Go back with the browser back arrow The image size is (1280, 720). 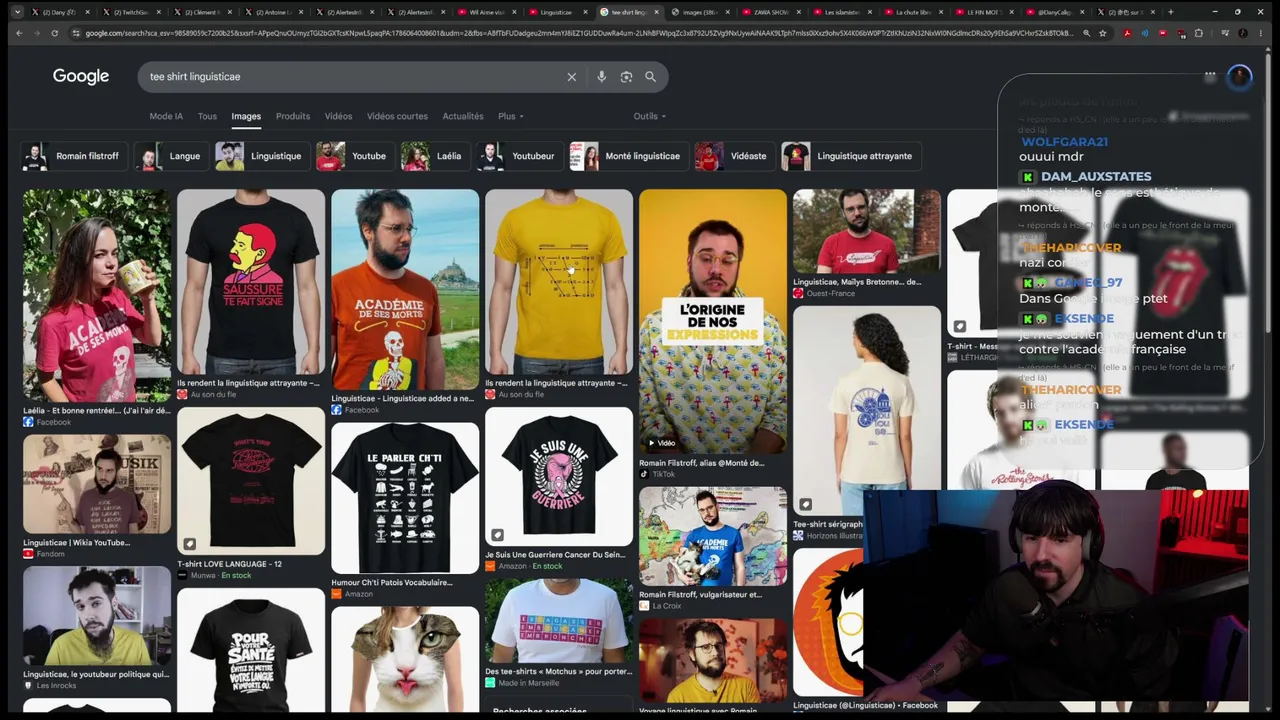18,33
